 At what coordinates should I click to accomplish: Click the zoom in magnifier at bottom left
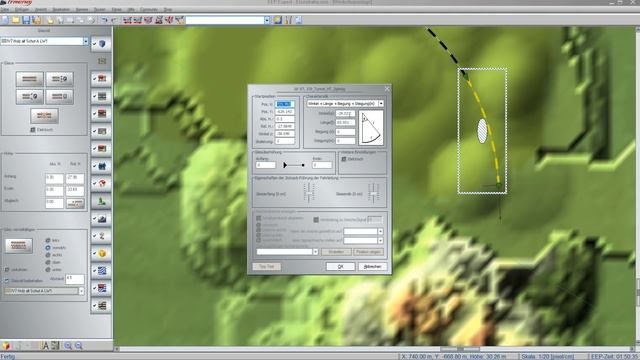click(x=68, y=346)
